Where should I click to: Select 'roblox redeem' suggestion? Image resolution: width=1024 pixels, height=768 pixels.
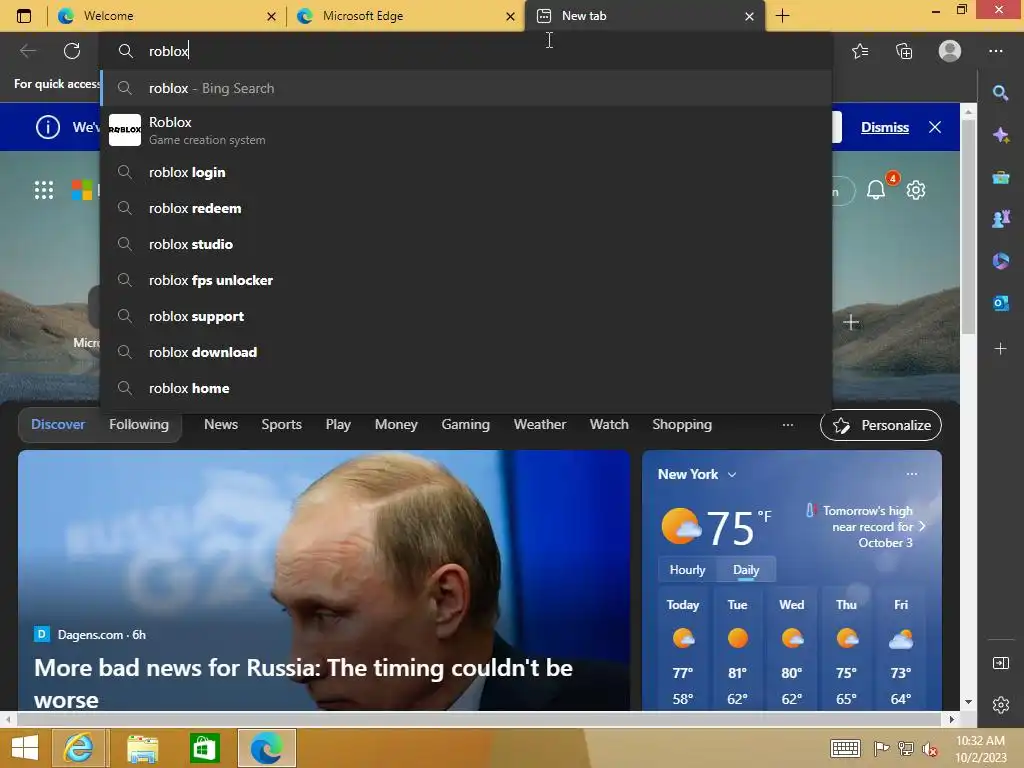pos(466,208)
